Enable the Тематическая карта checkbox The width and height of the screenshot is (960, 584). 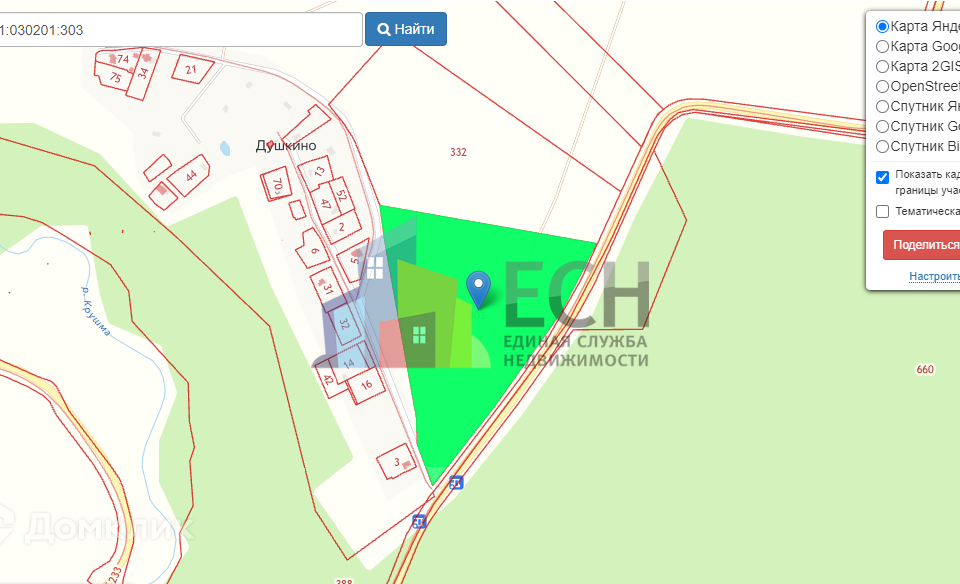(x=882, y=211)
